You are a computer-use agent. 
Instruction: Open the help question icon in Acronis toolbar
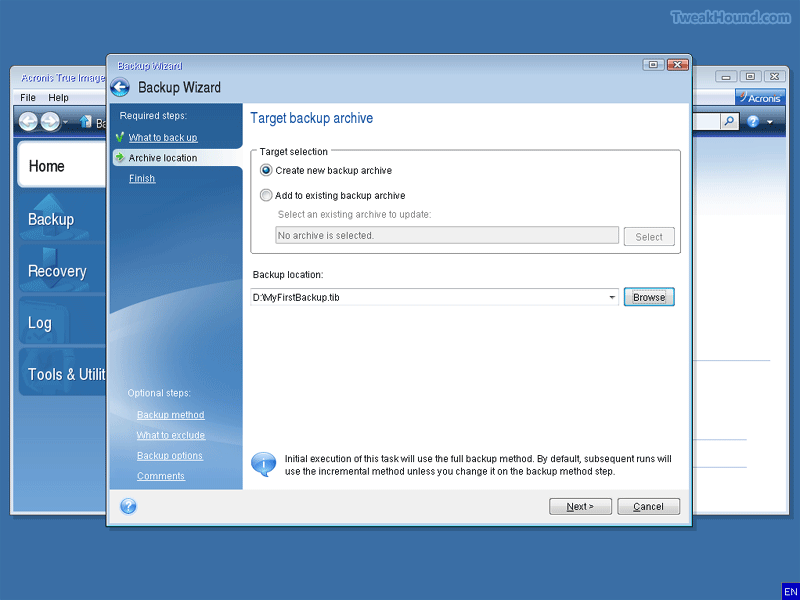point(753,121)
